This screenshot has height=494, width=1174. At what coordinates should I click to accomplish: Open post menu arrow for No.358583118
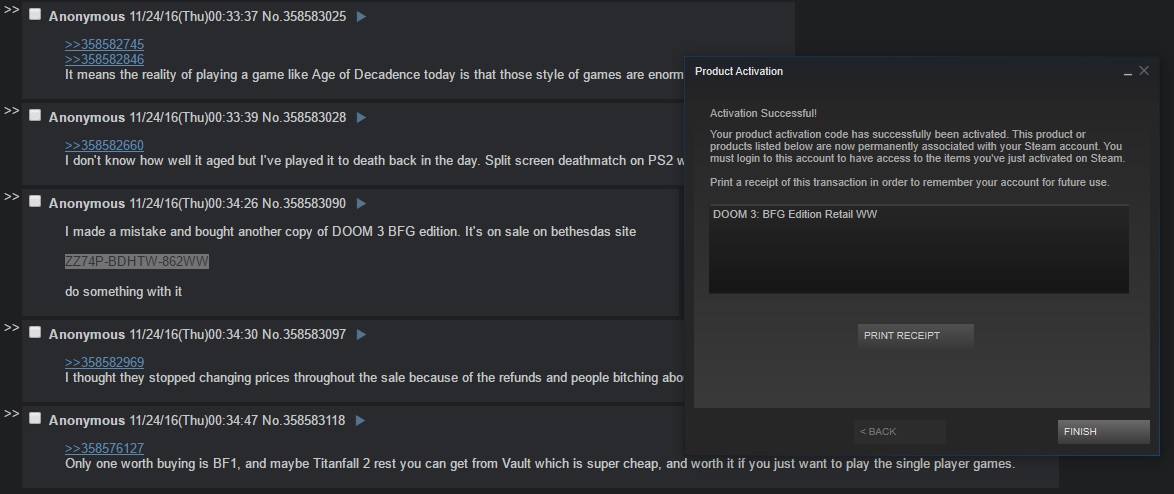[361, 421]
